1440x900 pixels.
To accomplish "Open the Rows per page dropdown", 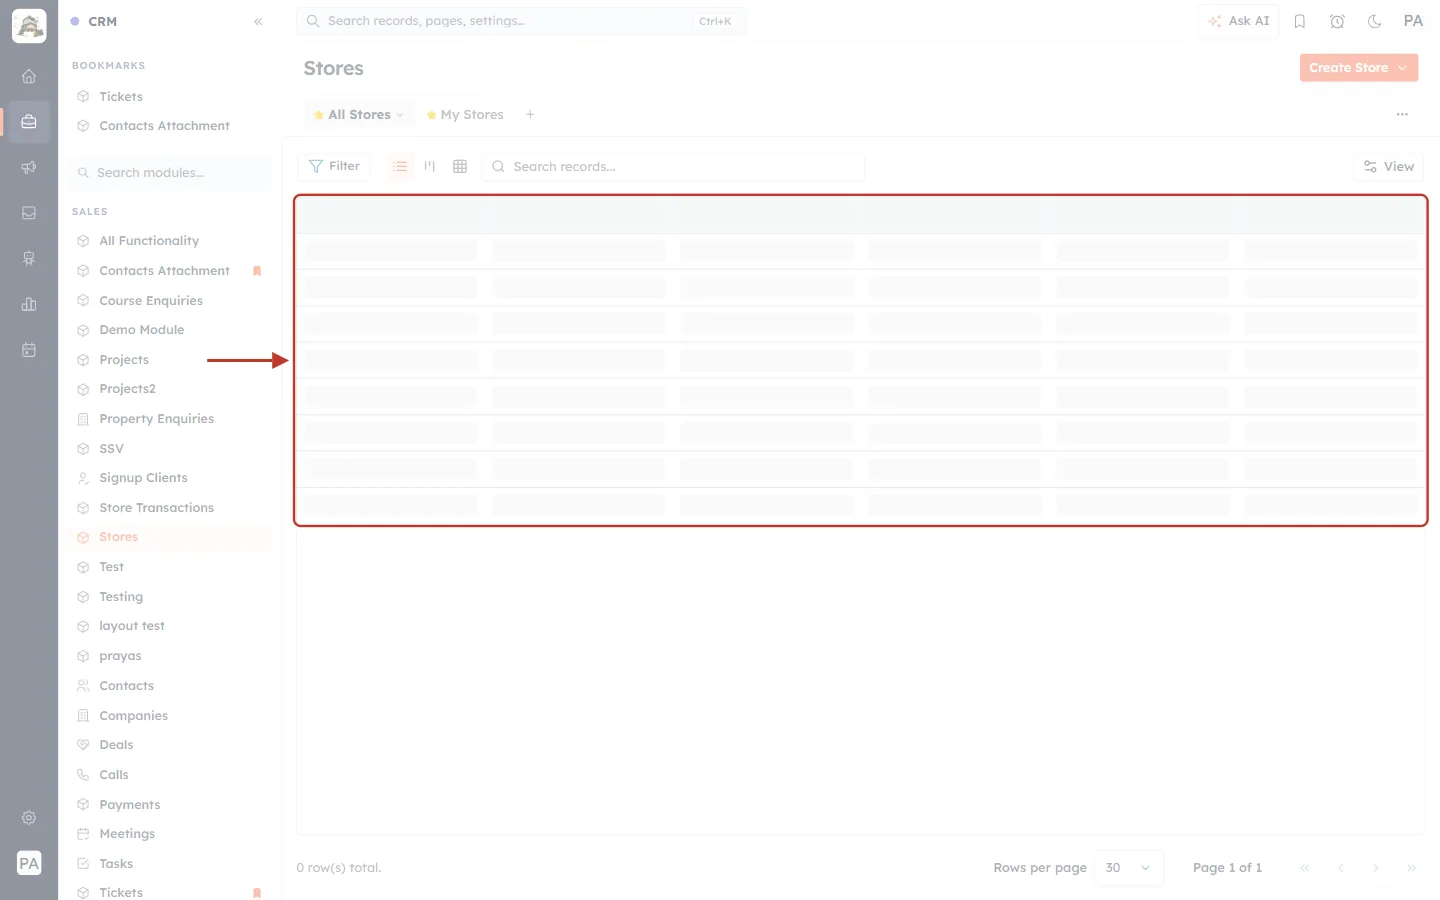I will coord(1129,868).
